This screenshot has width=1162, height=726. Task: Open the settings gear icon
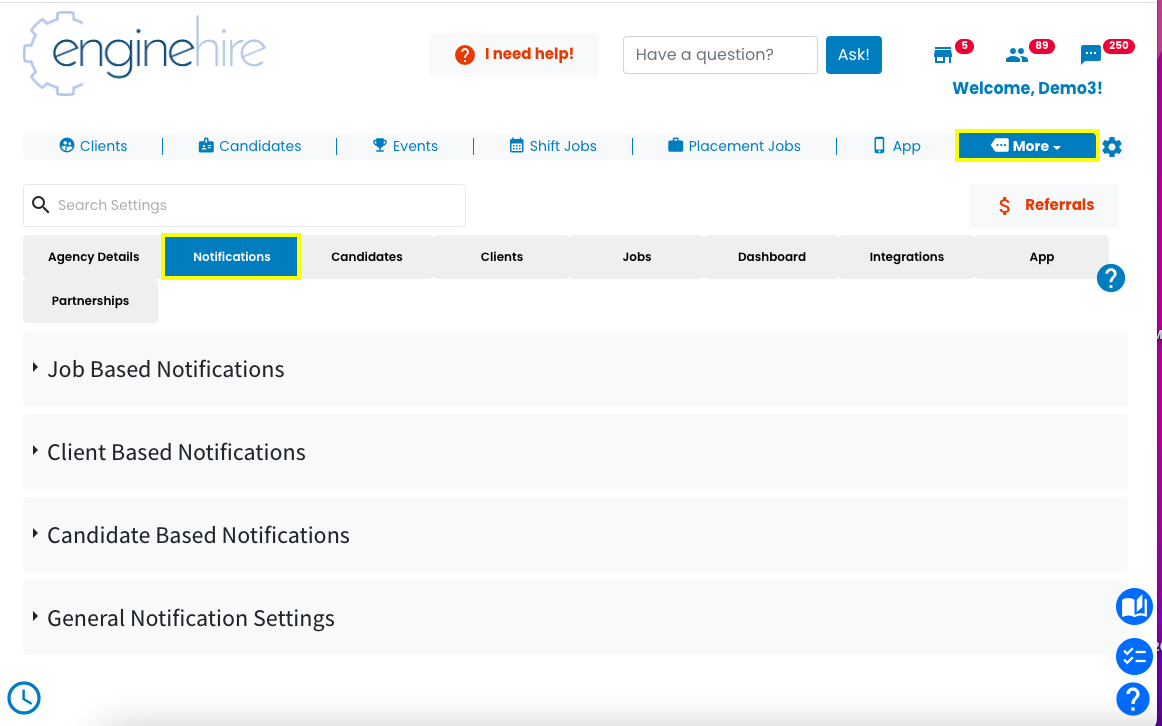1112,147
